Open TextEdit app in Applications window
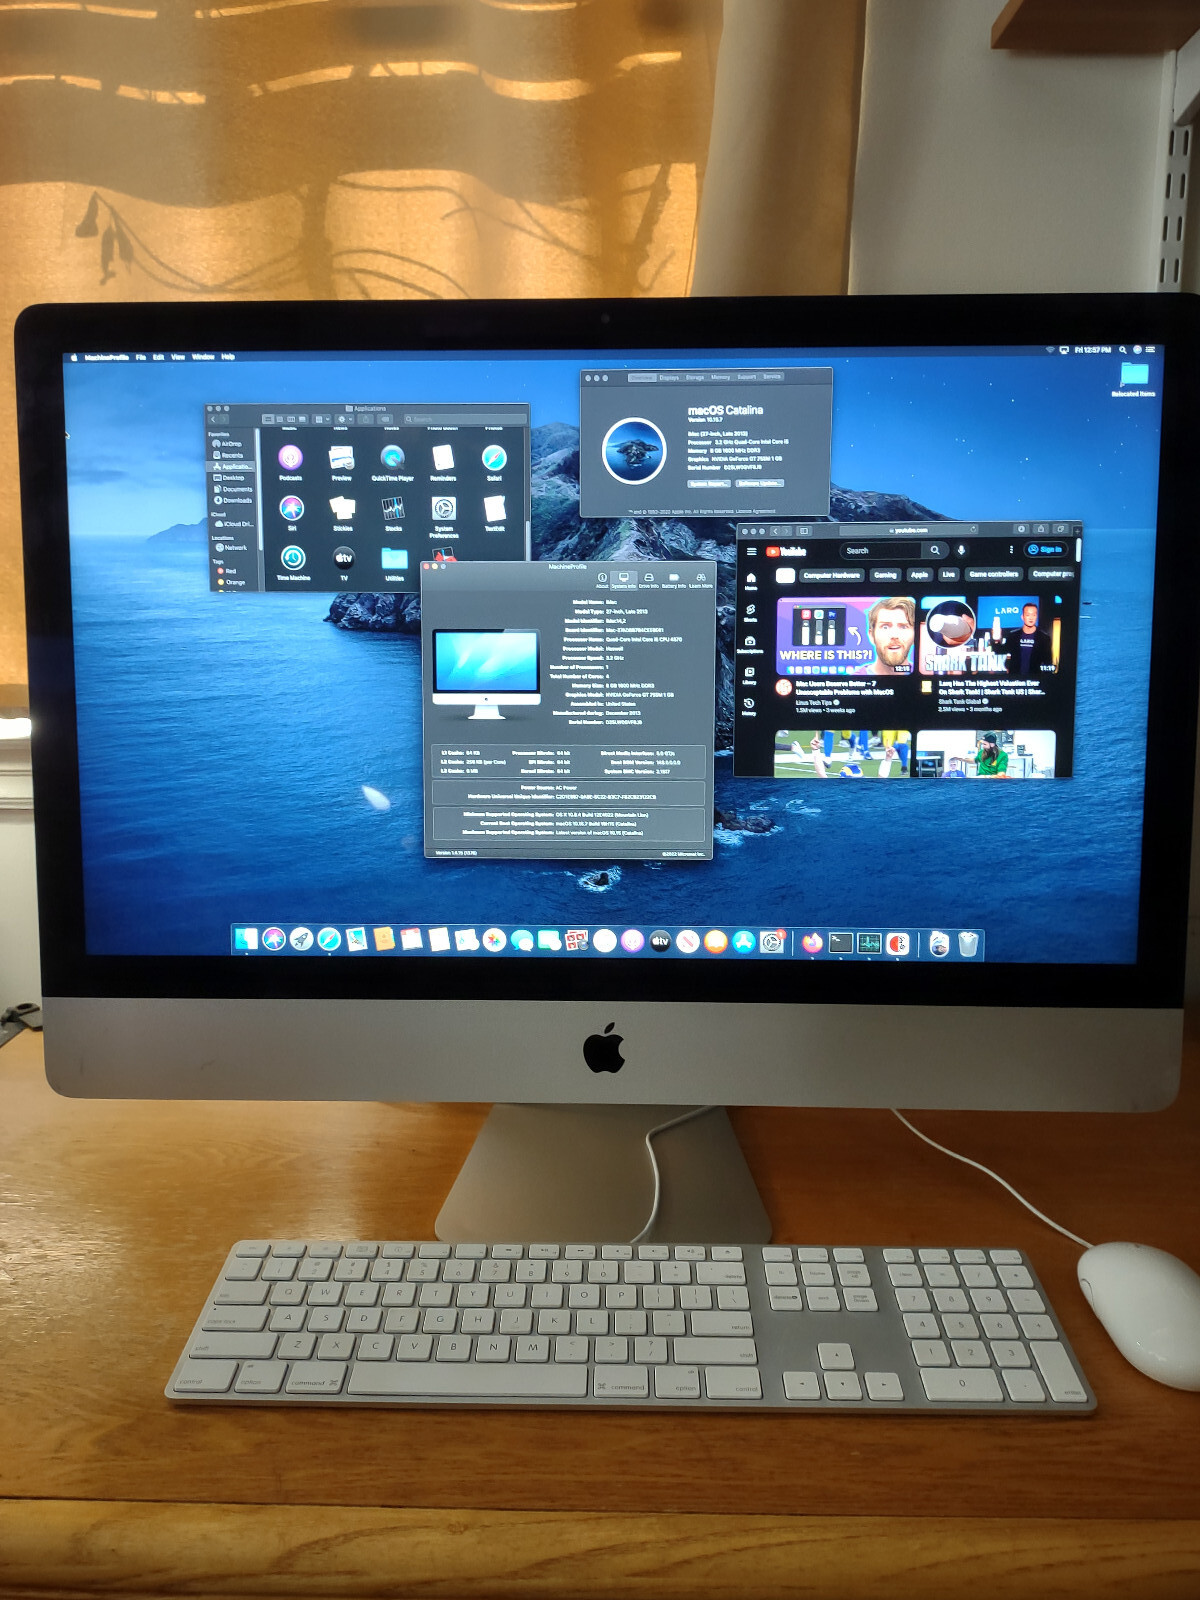This screenshot has height=1600, width=1200. pyautogui.click(x=494, y=509)
